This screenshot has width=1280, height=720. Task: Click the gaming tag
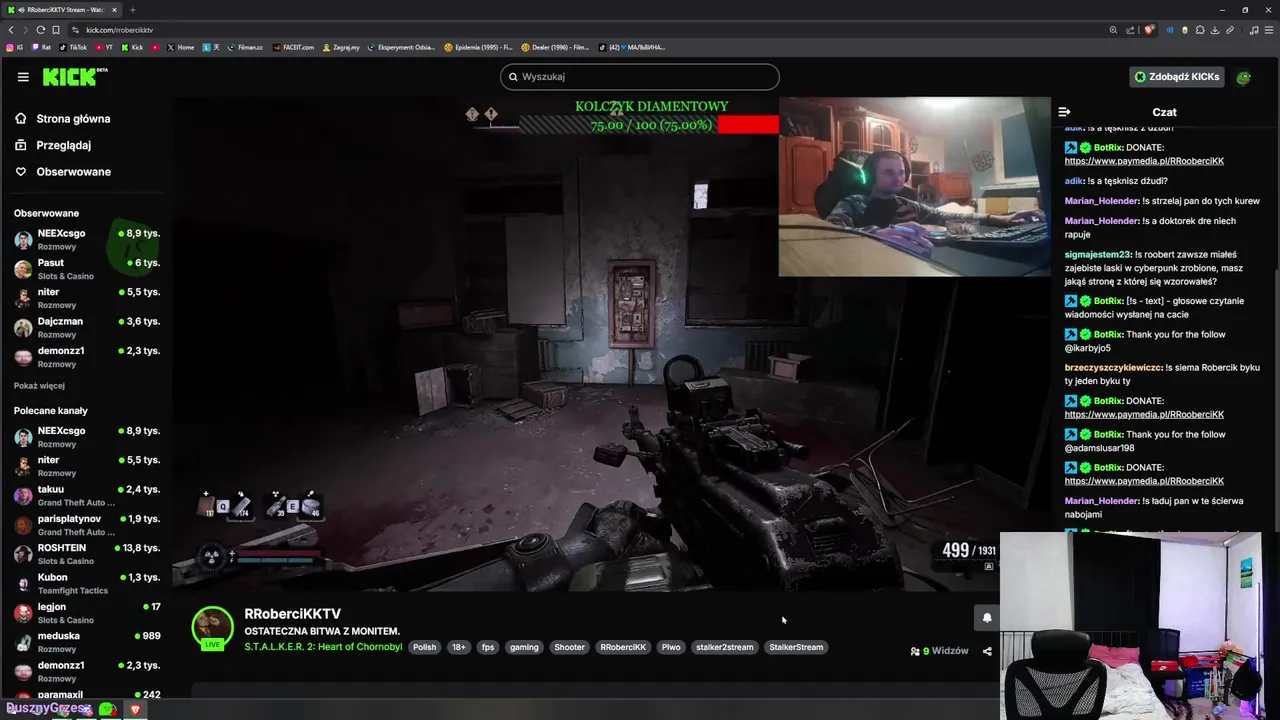(x=524, y=647)
